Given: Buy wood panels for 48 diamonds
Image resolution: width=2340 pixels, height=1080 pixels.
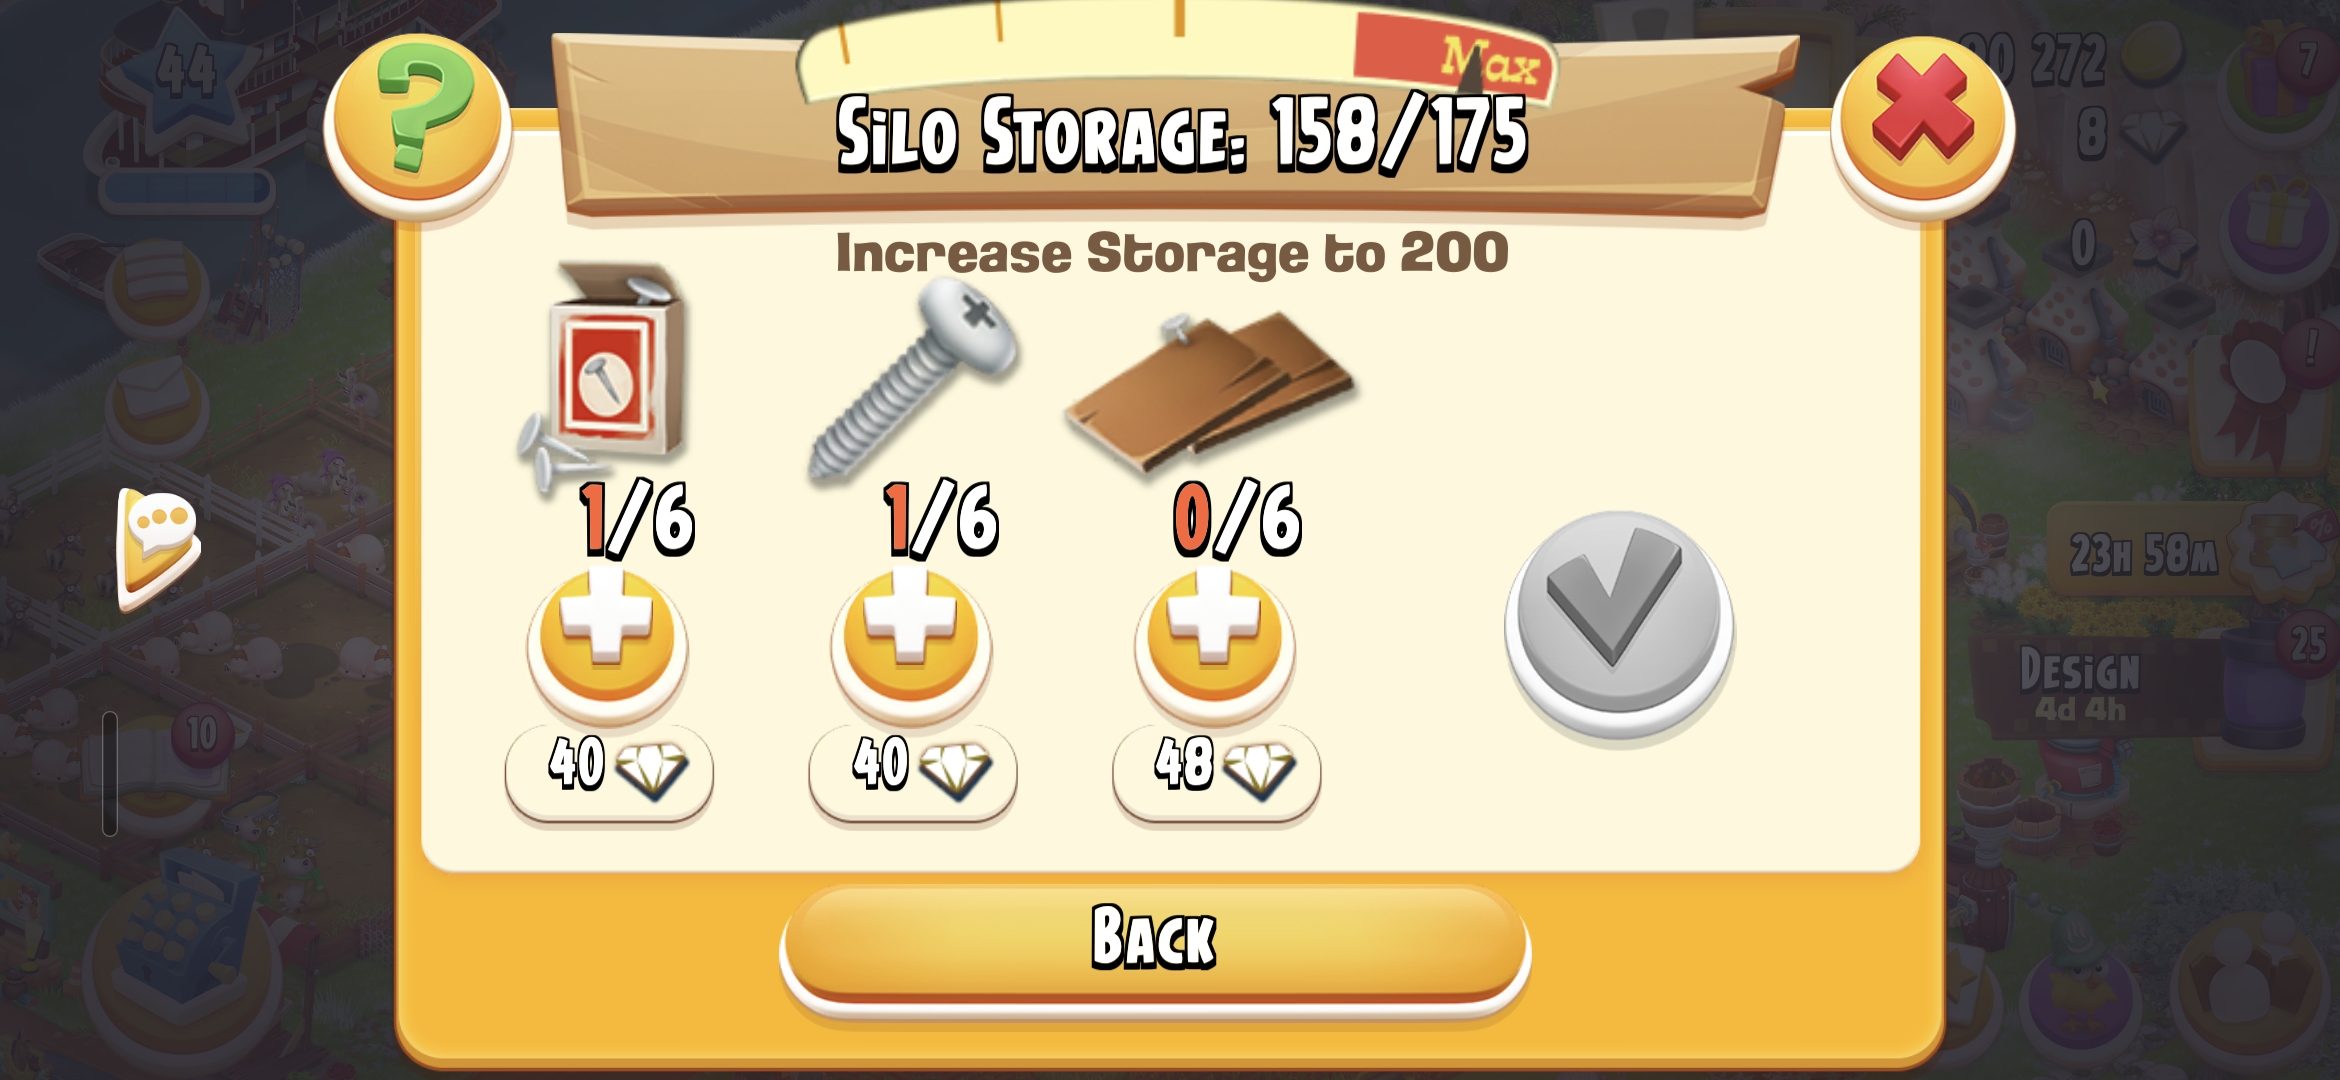Looking at the screenshot, I should 1217,770.
